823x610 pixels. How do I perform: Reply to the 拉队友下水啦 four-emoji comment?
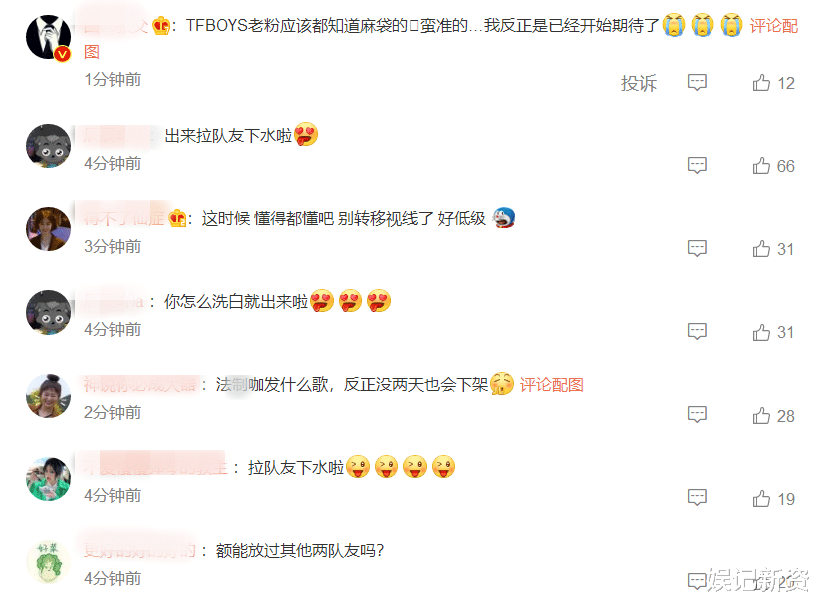tap(697, 498)
